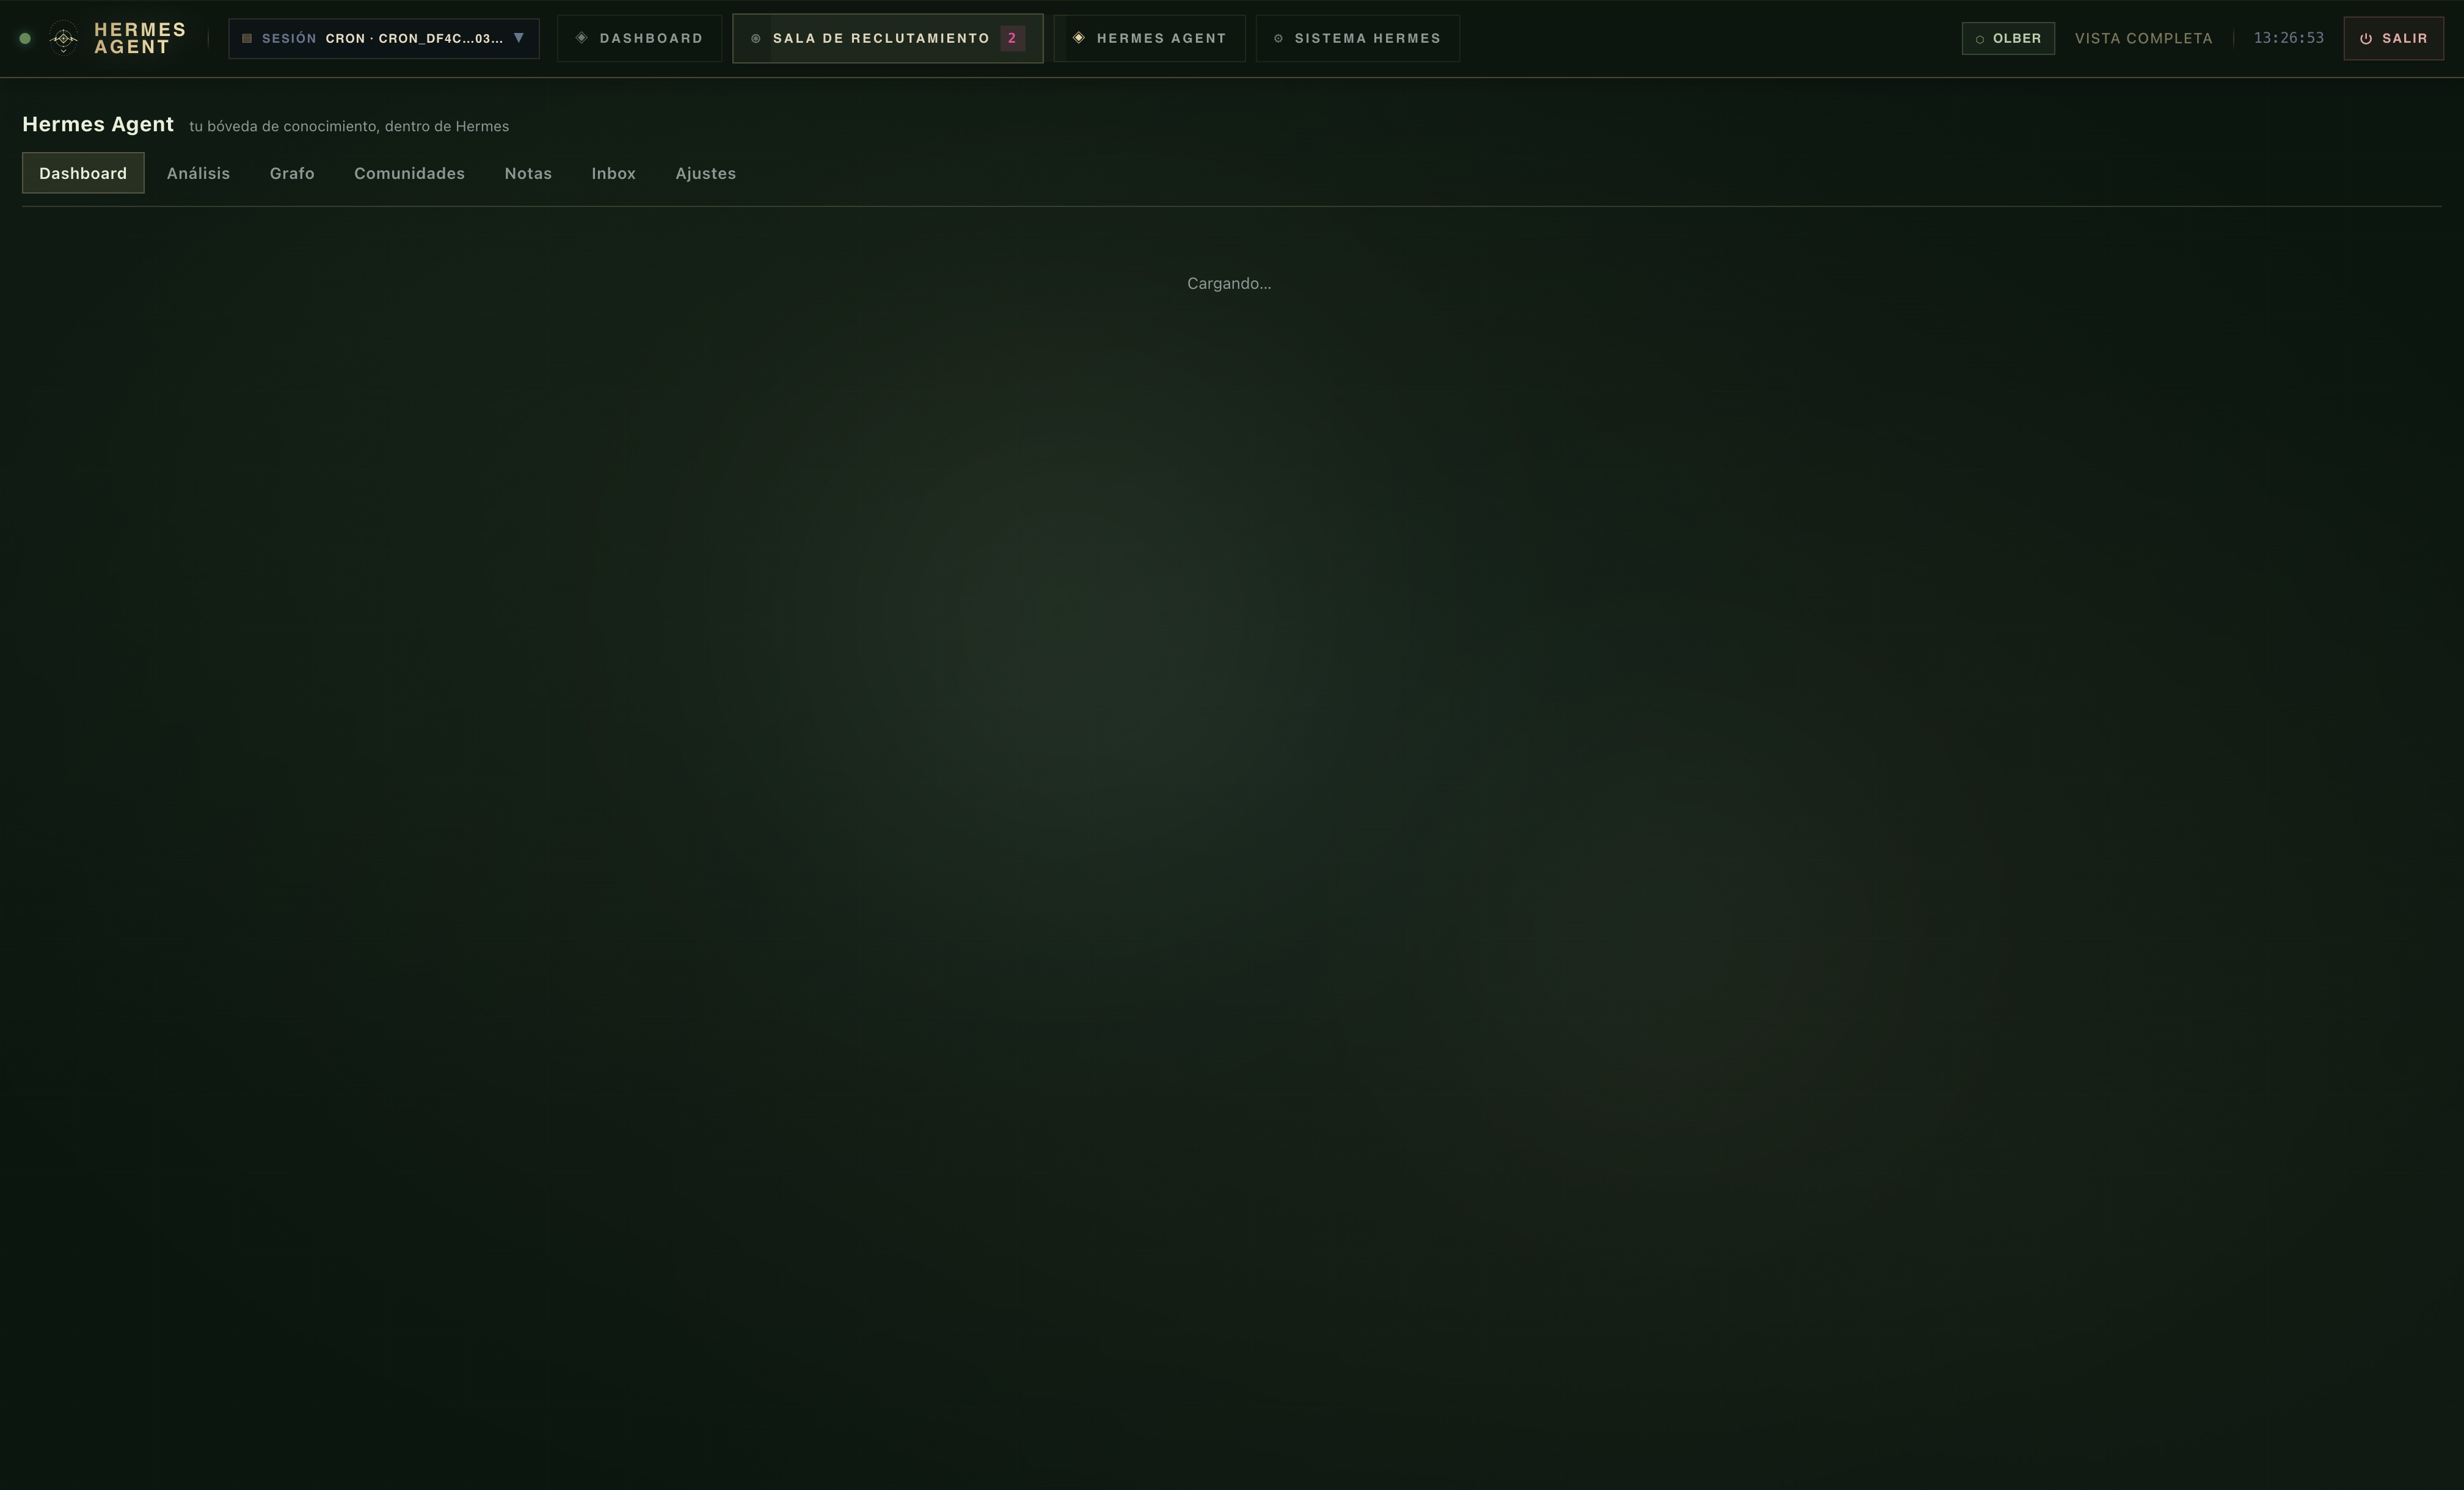
Task: Click the circle icon inside OLBER button
Action: [x=1979, y=39]
